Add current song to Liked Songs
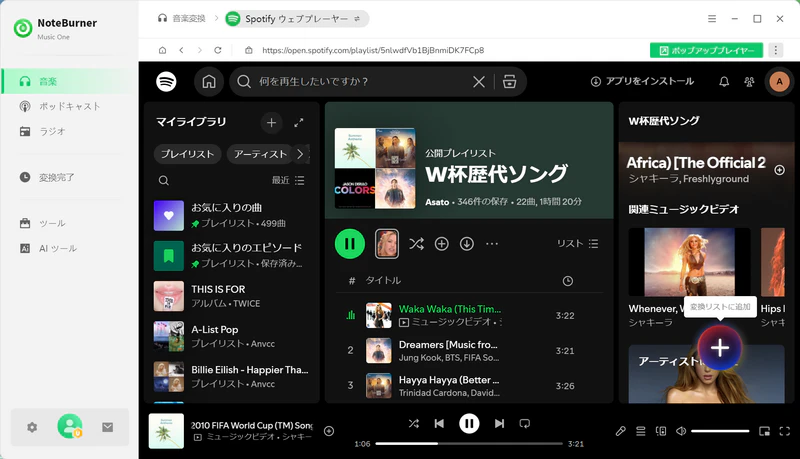800x459 pixels. [329, 431]
